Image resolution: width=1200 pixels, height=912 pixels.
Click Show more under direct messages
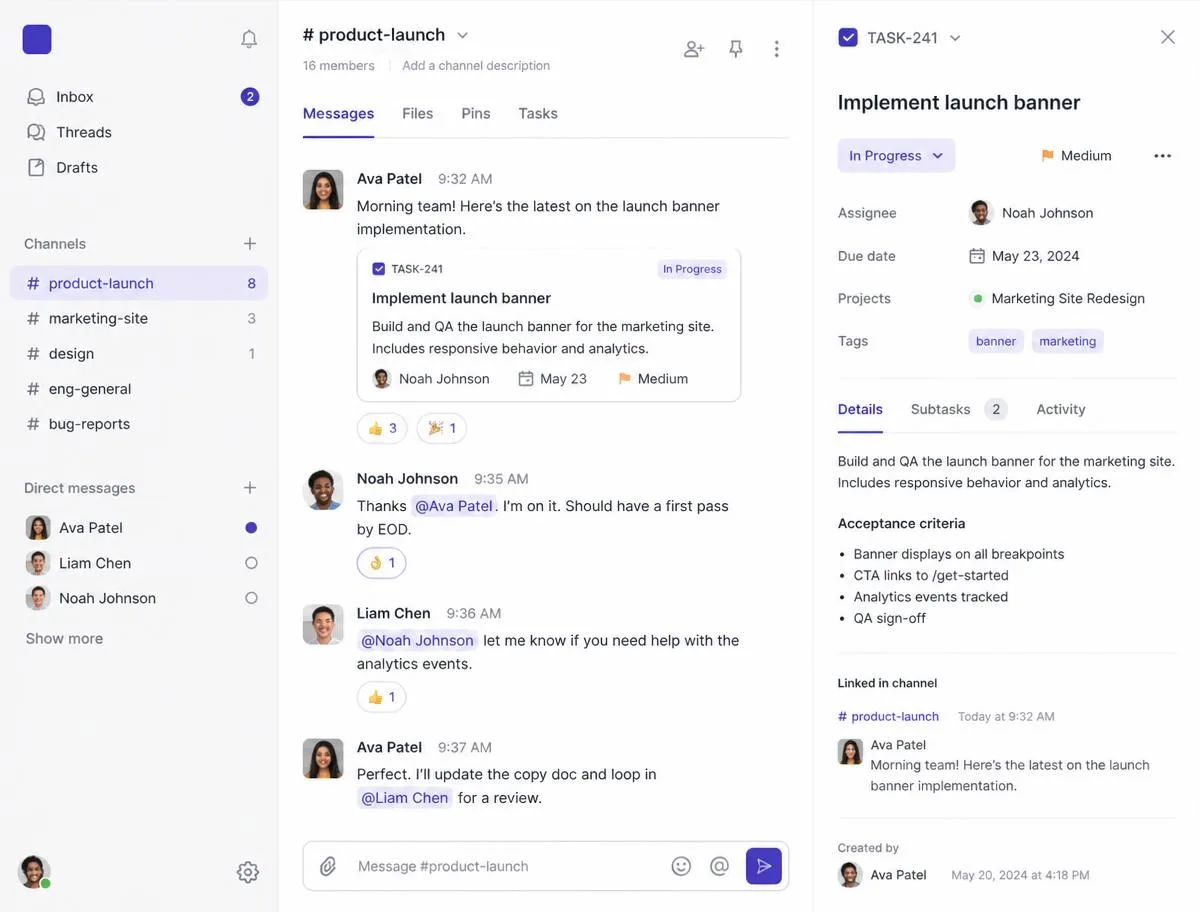coord(64,638)
